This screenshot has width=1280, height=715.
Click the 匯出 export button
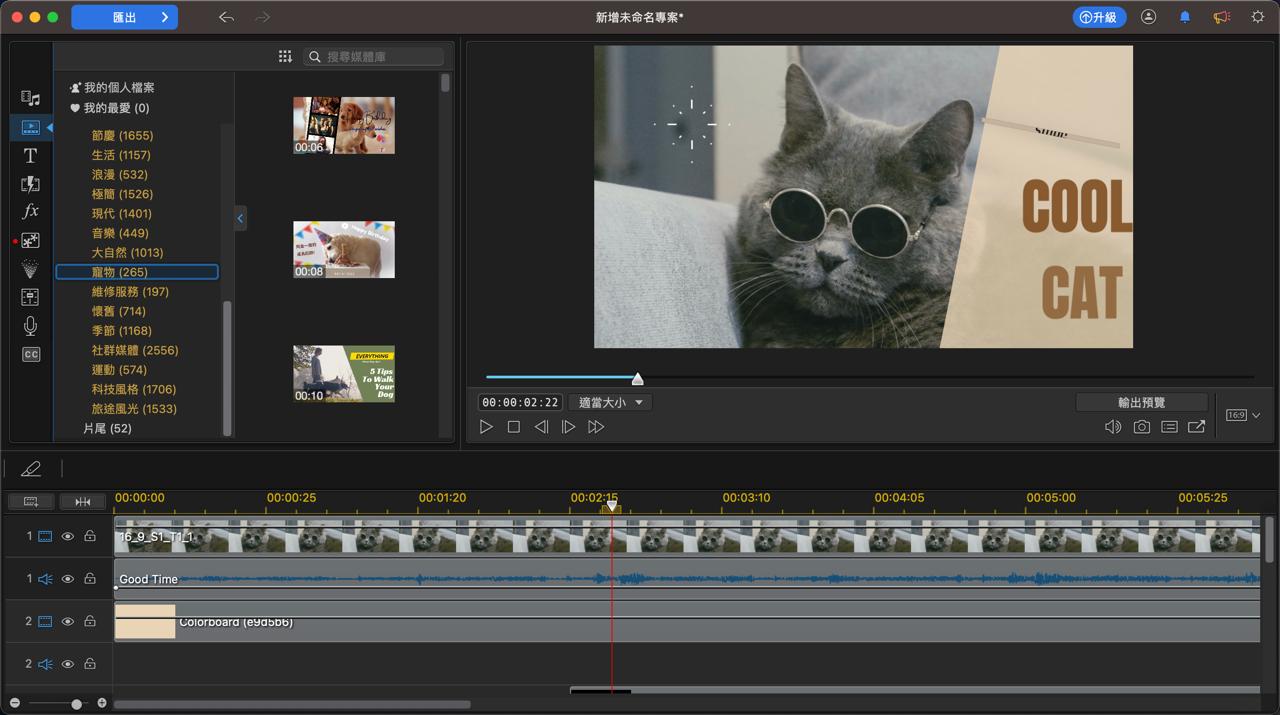tap(125, 17)
